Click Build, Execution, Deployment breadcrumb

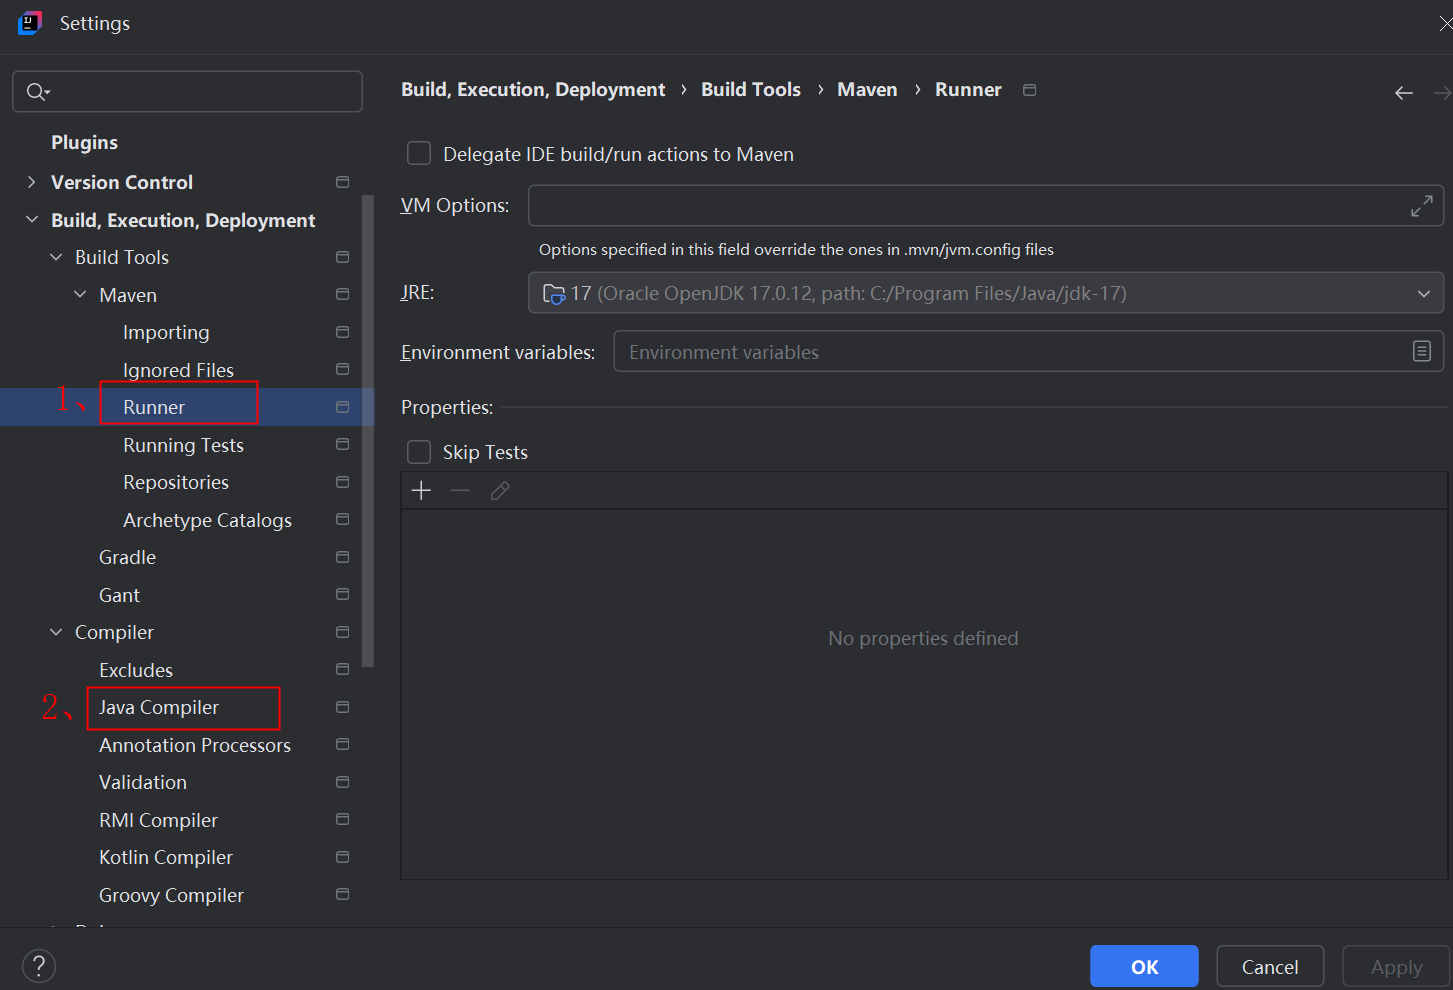coord(533,90)
